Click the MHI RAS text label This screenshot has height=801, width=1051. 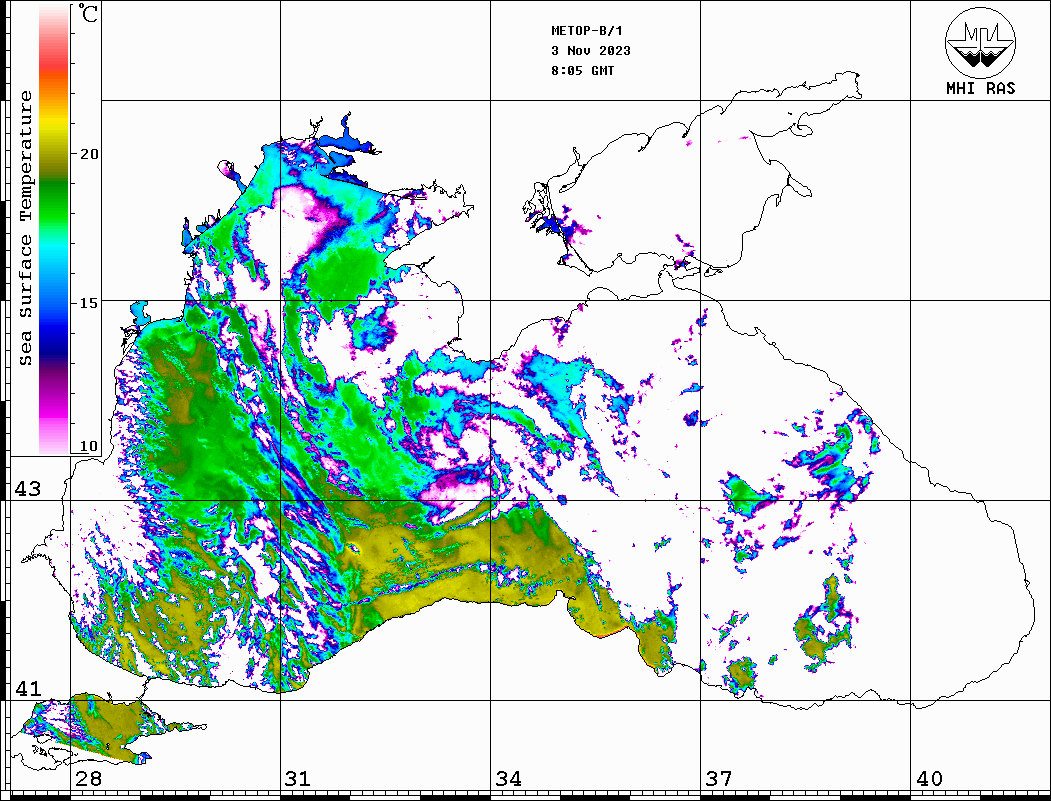pos(980,88)
